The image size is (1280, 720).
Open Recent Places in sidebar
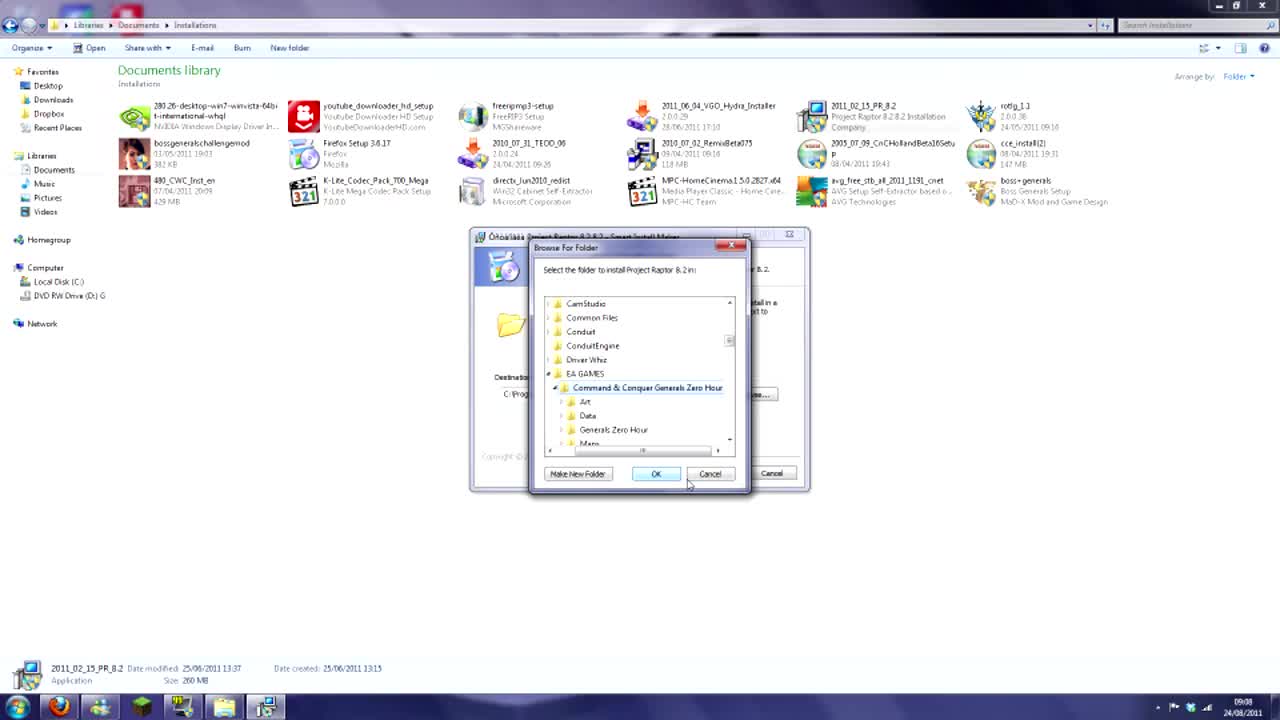(x=57, y=128)
